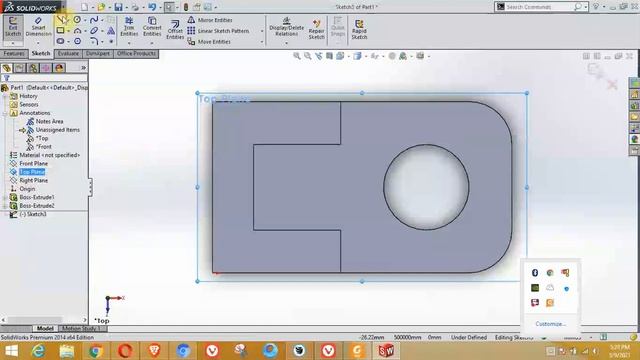
Task: Click the Zoom to Area icon
Action: pyautogui.click(x=307, y=56)
